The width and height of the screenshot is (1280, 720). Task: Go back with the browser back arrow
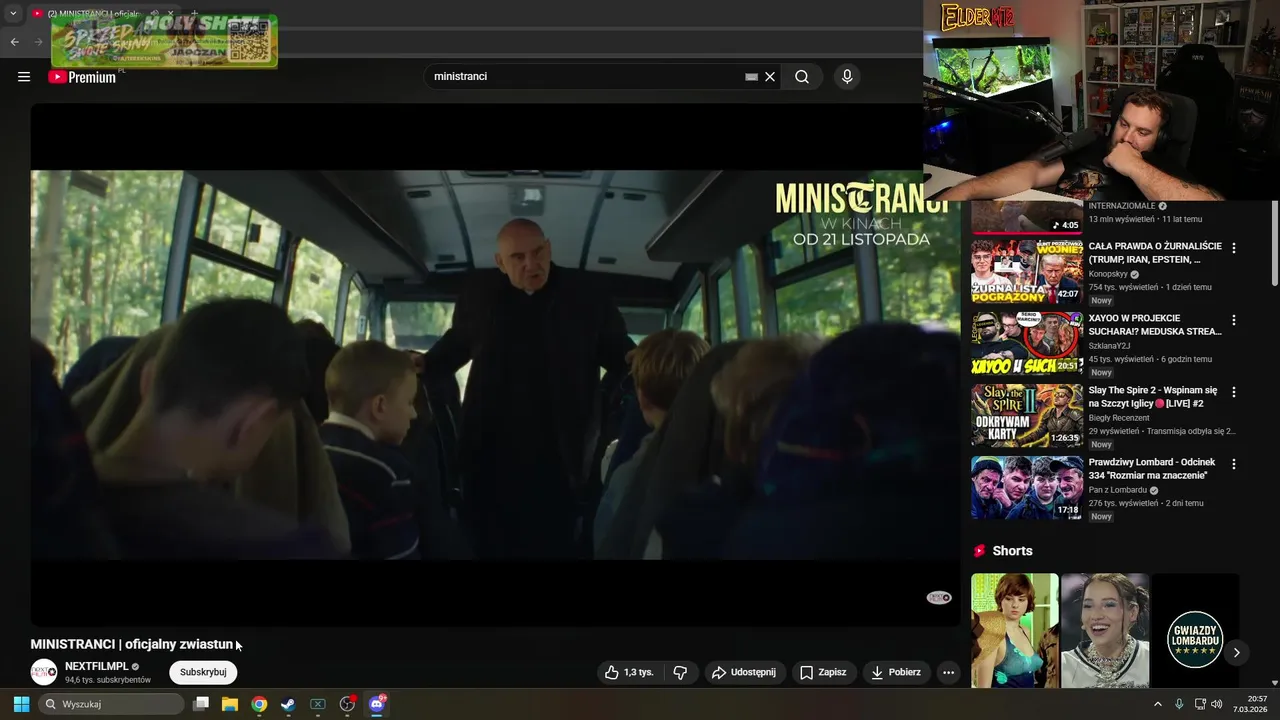point(14,42)
